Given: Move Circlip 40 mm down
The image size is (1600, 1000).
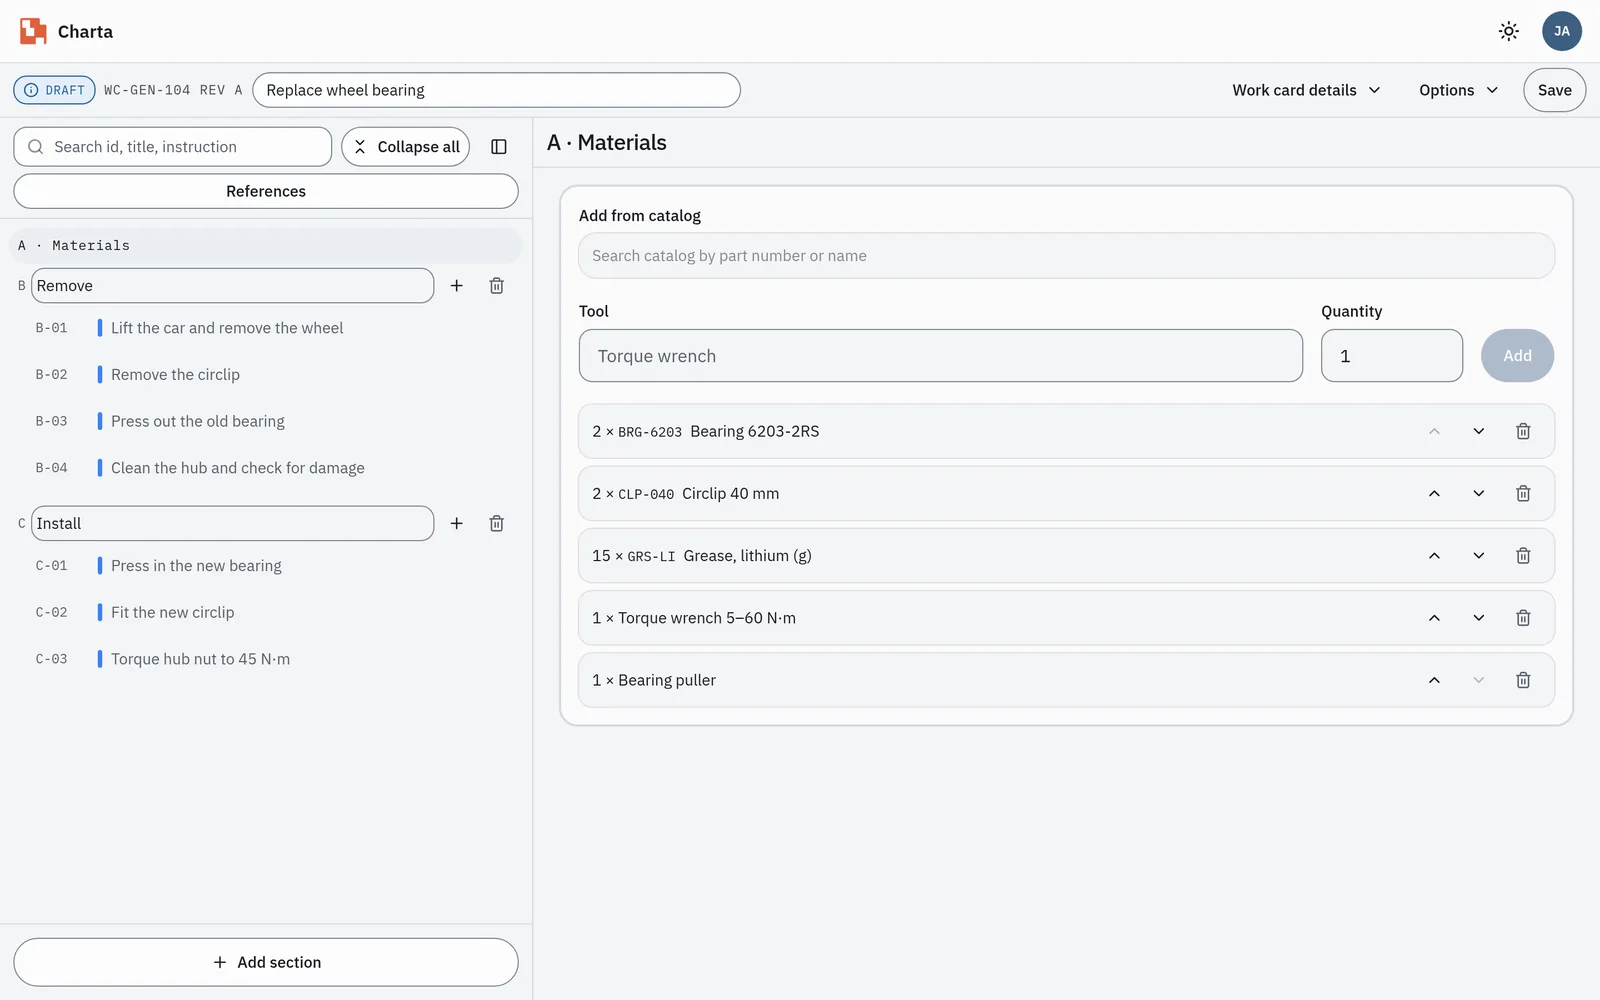Looking at the screenshot, I should point(1479,493).
